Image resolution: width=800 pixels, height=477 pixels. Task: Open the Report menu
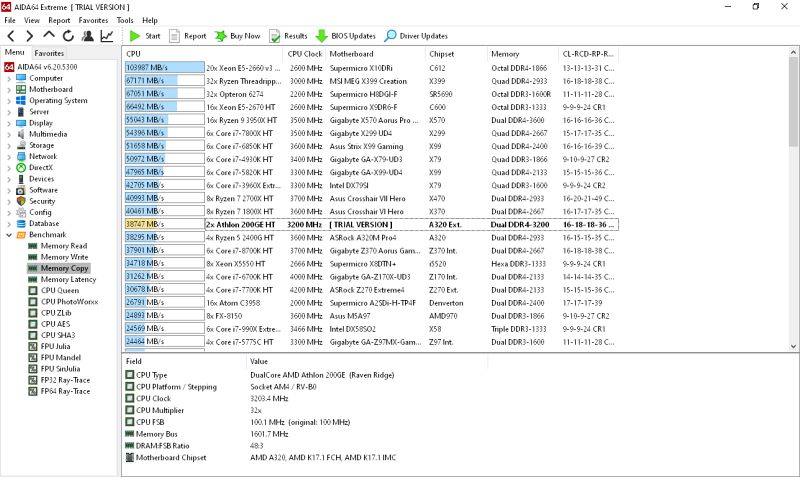click(59, 20)
